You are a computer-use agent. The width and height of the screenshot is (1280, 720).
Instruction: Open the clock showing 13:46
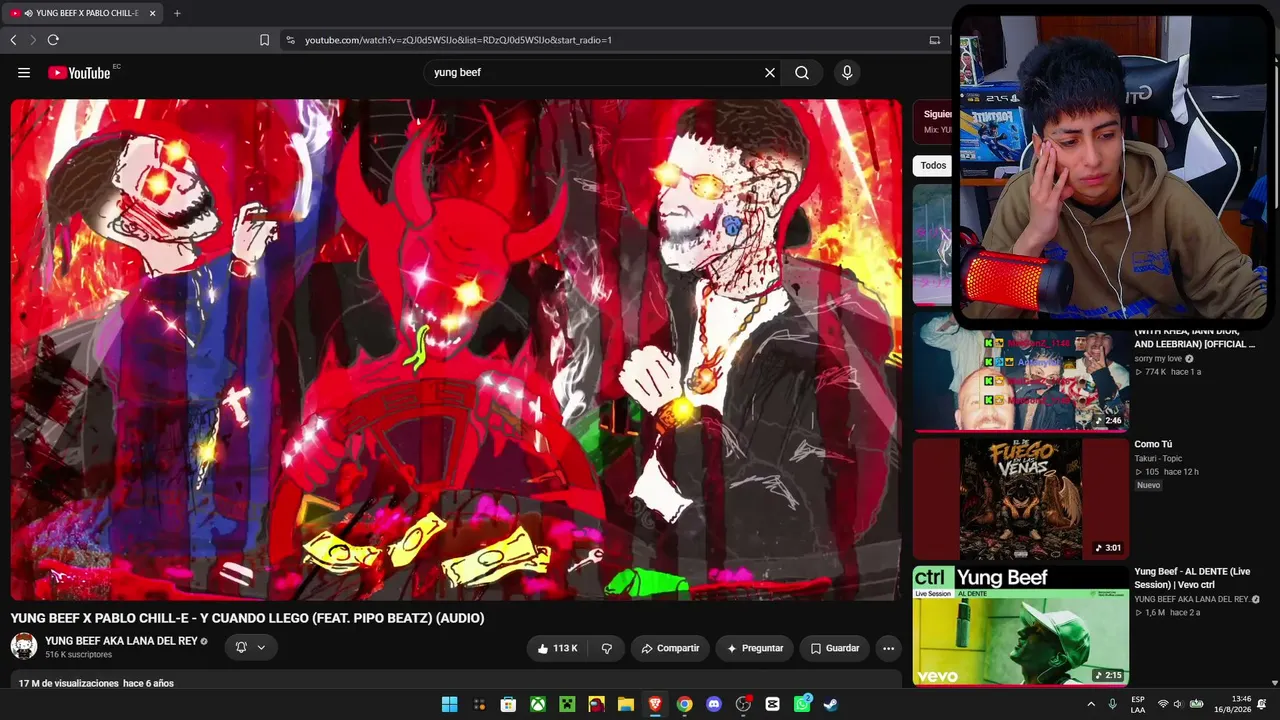coord(1233,704)
